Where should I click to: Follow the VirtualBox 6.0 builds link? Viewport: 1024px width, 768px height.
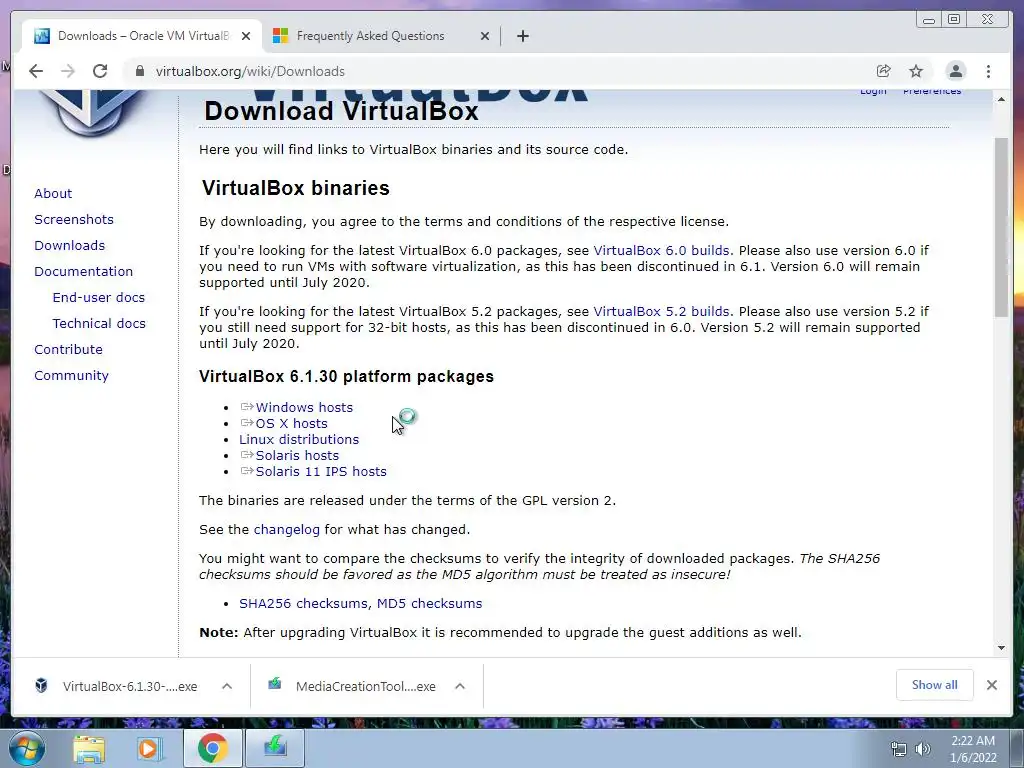[x=661, y=251]
